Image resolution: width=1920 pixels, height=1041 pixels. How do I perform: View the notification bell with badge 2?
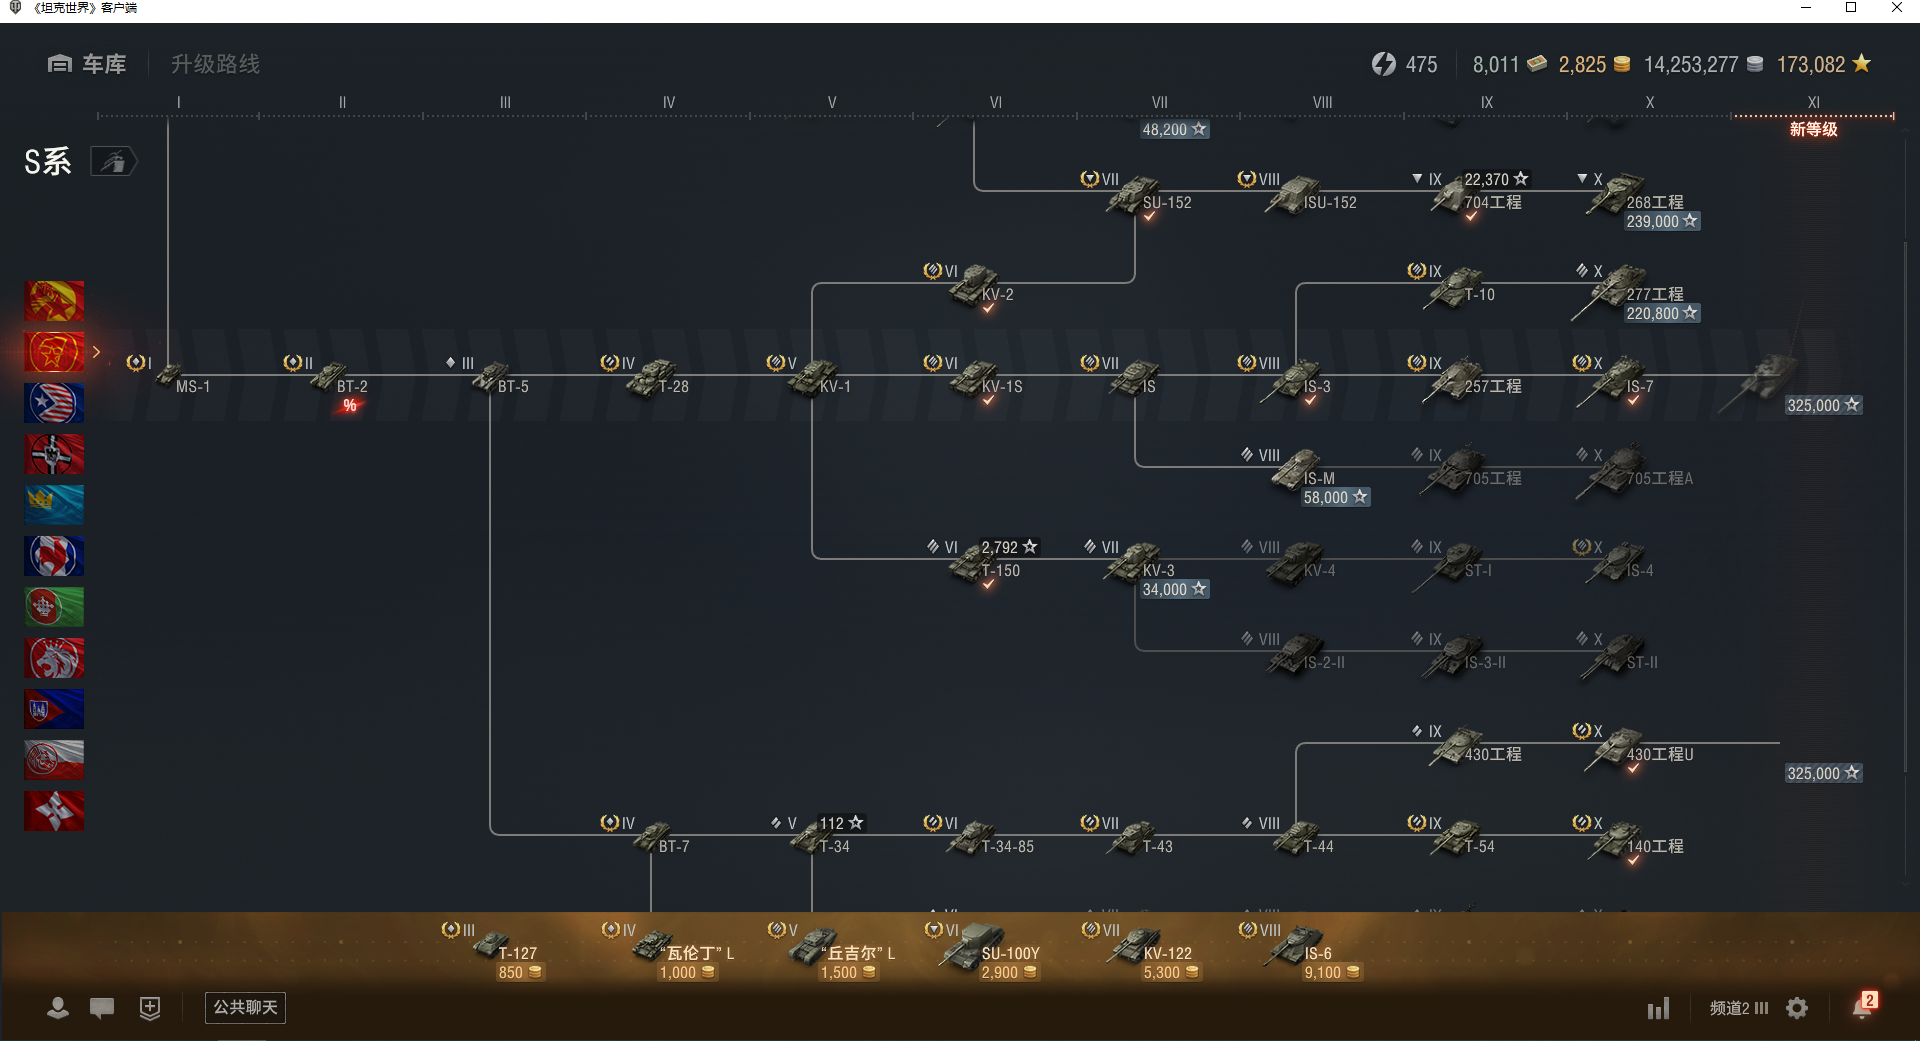point(1864,1006)
